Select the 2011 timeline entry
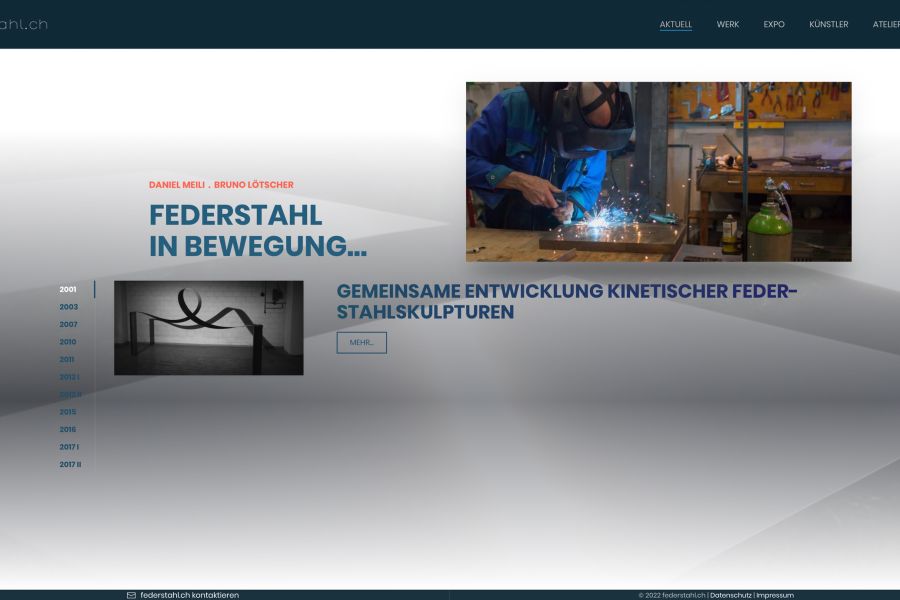Screen dimensions: 900x600 [67, 359]
